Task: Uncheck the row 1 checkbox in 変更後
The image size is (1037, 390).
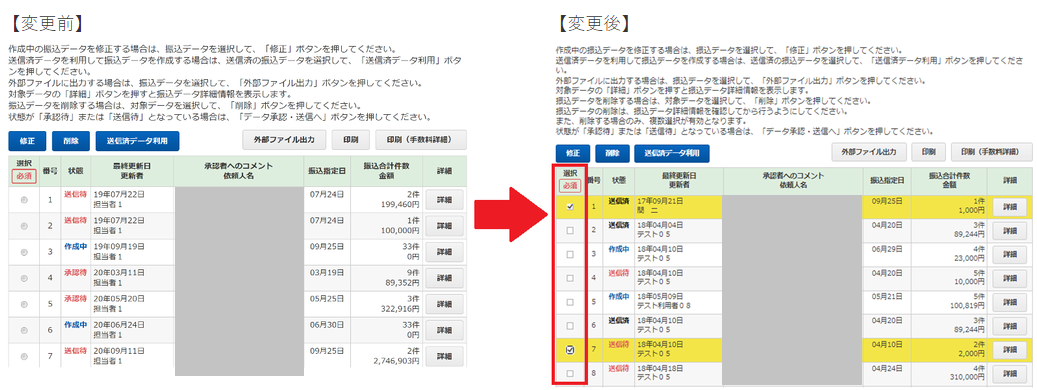Action: pos(570,207)
